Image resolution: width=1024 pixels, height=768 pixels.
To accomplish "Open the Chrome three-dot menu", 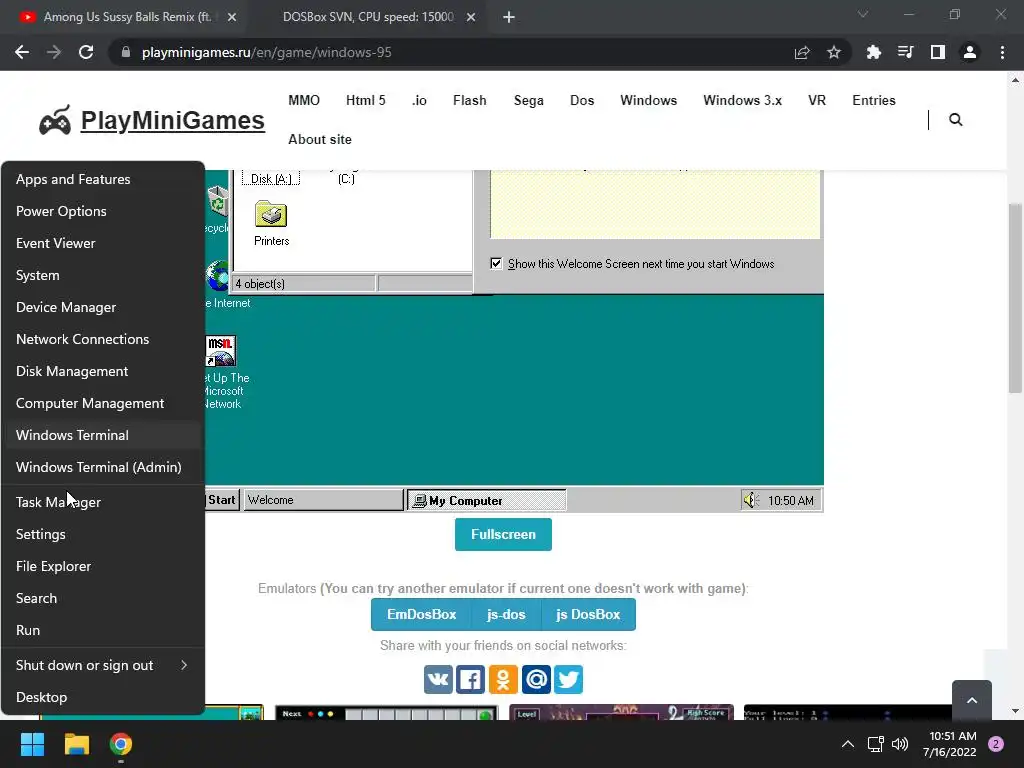I will pos(1002,52).
